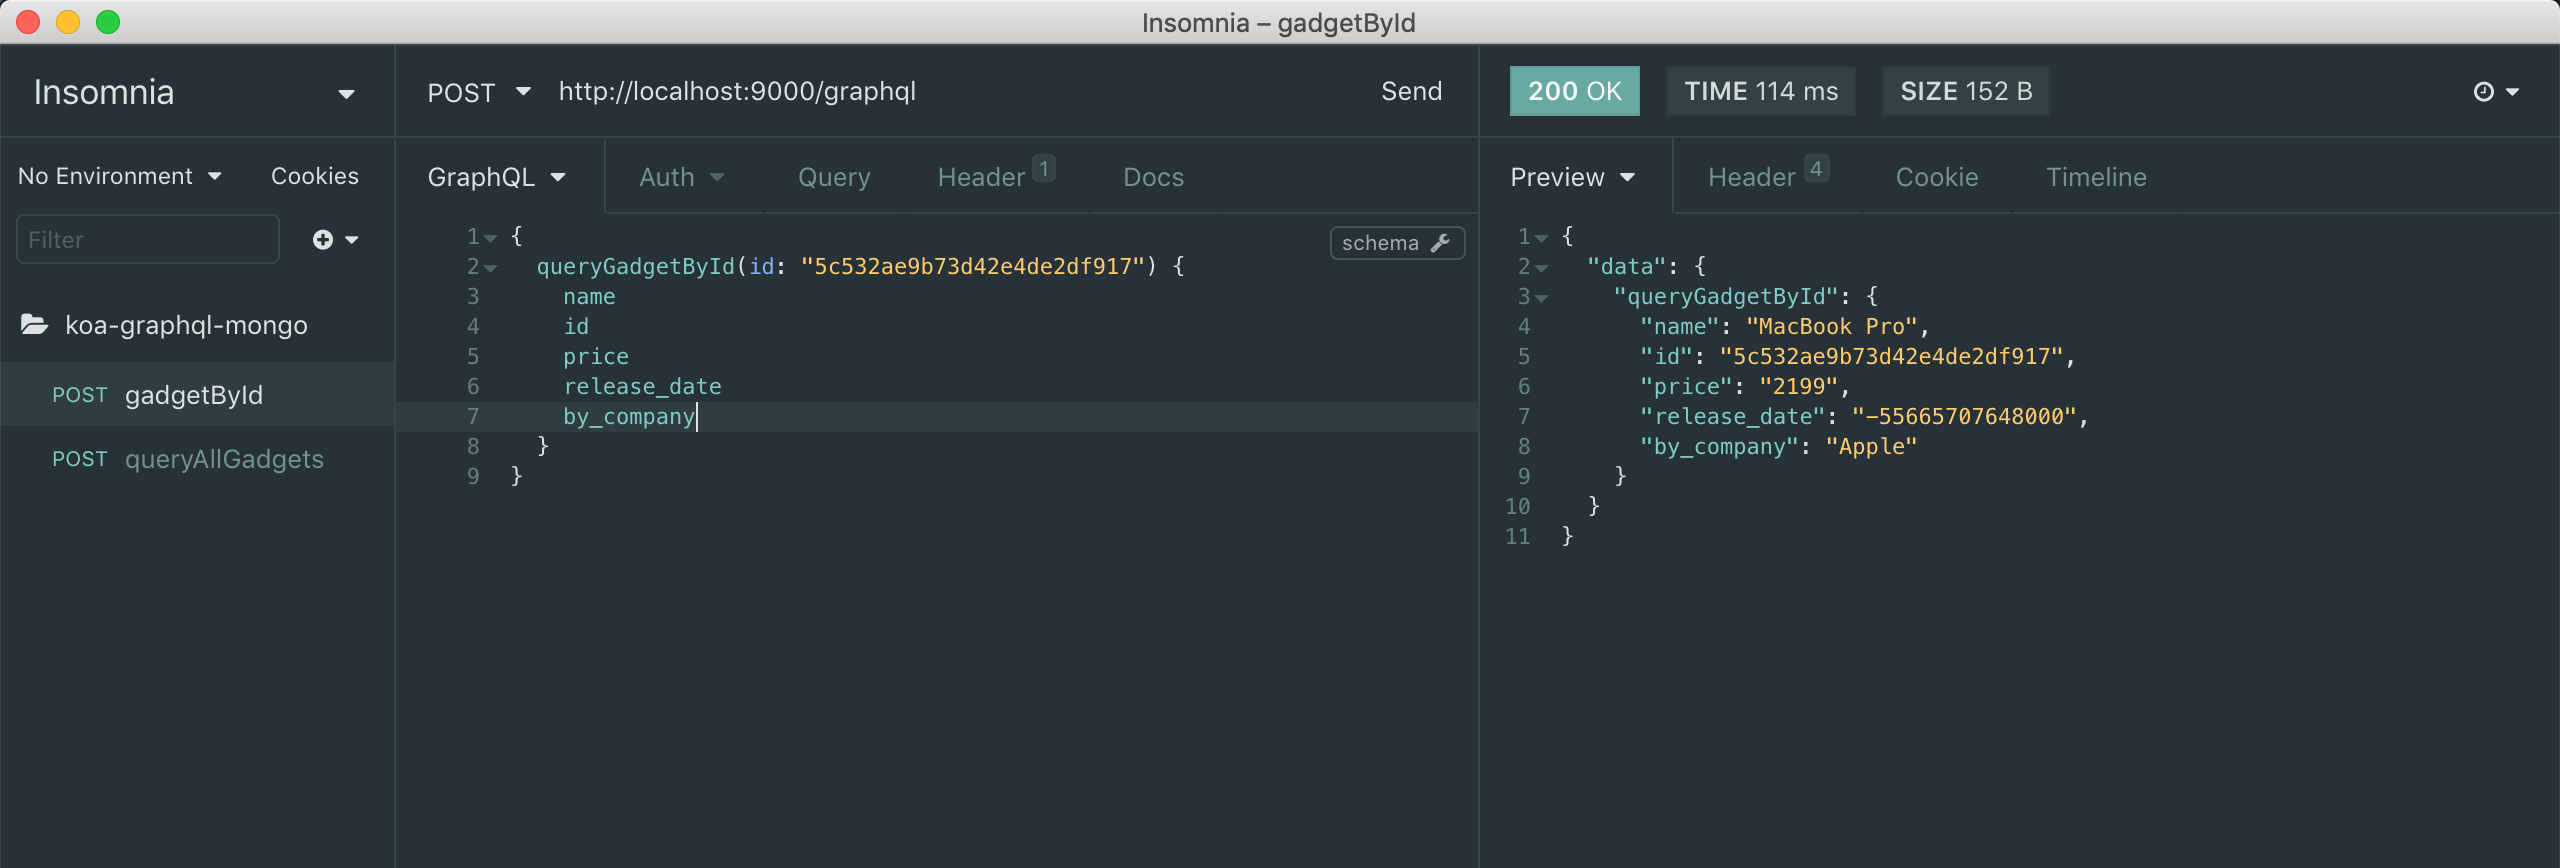Click the schema wrench button
2560x868 pixels.
pyautogui.click(x=1397, y=243)
